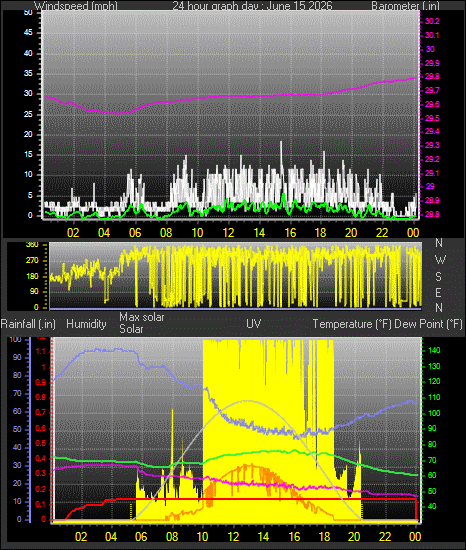The image size is (466, 550).
Task: Click the "0.5" red rainfall axis value
Action: coord(41,443)
